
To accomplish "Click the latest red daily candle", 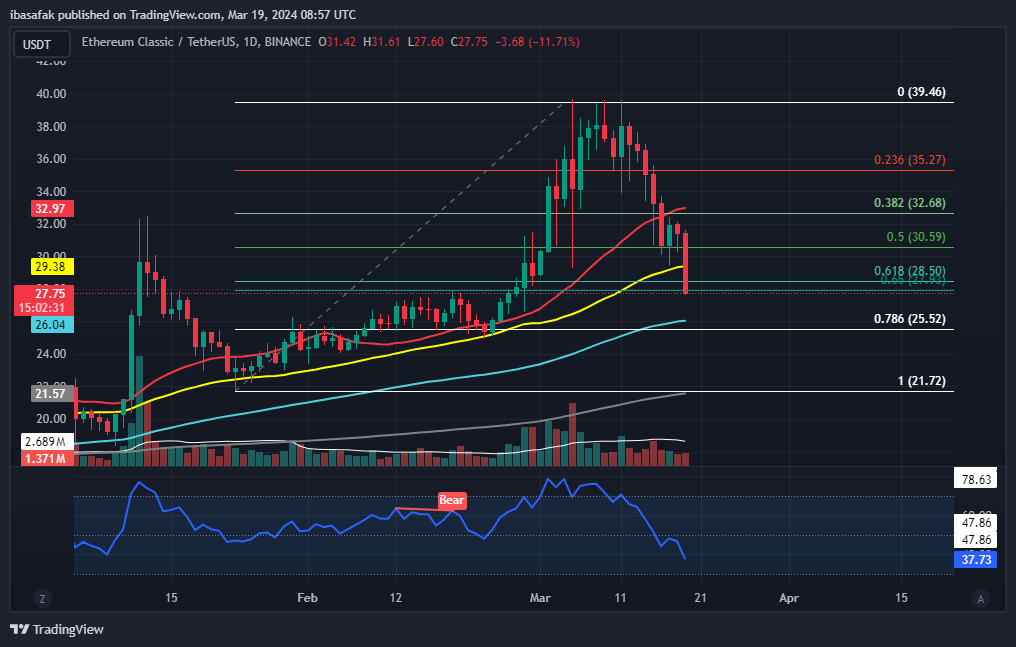I will click(x=685, y=262).
